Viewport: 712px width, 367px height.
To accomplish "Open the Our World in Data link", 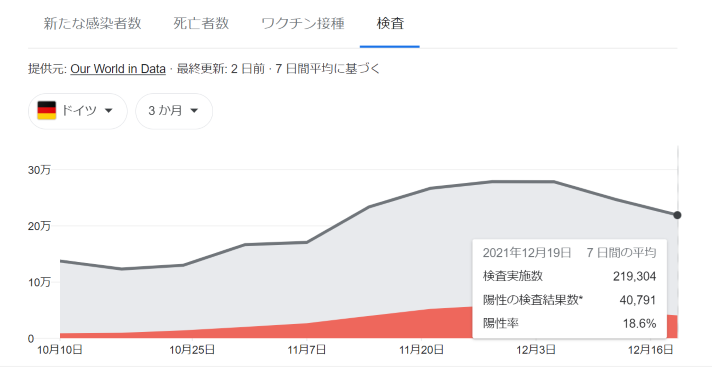I will click(118, 69).
